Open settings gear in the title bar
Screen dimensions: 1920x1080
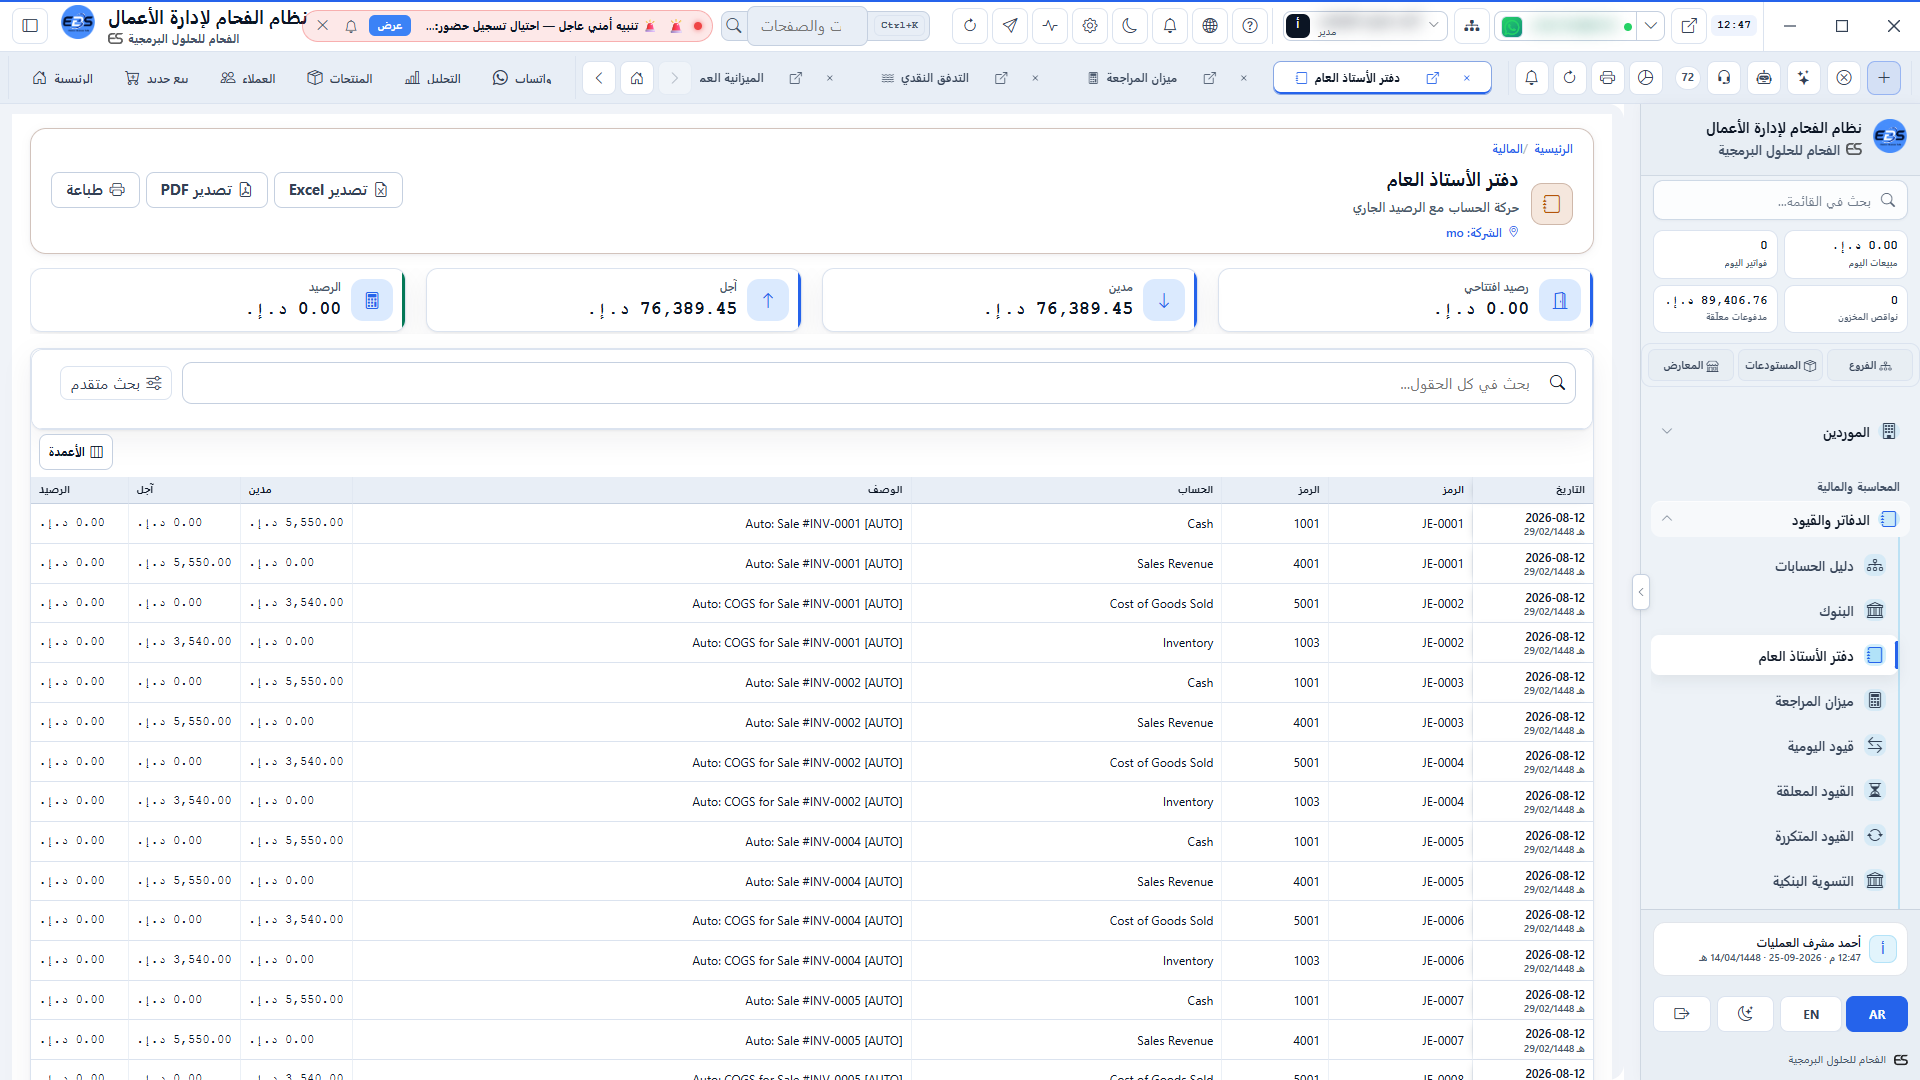click(x=1090, y=25)
